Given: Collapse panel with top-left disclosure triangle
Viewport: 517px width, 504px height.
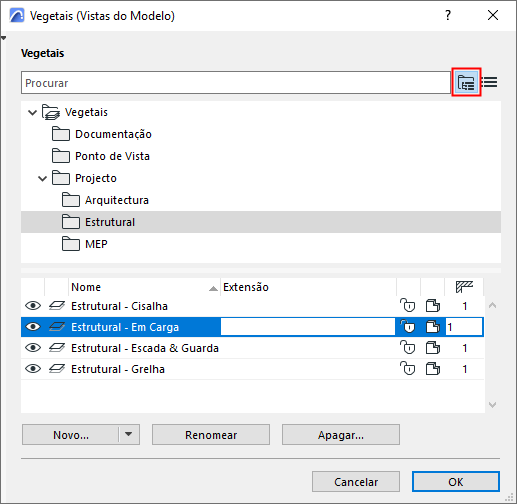Looking at the screenshot, I should point(4,38).
